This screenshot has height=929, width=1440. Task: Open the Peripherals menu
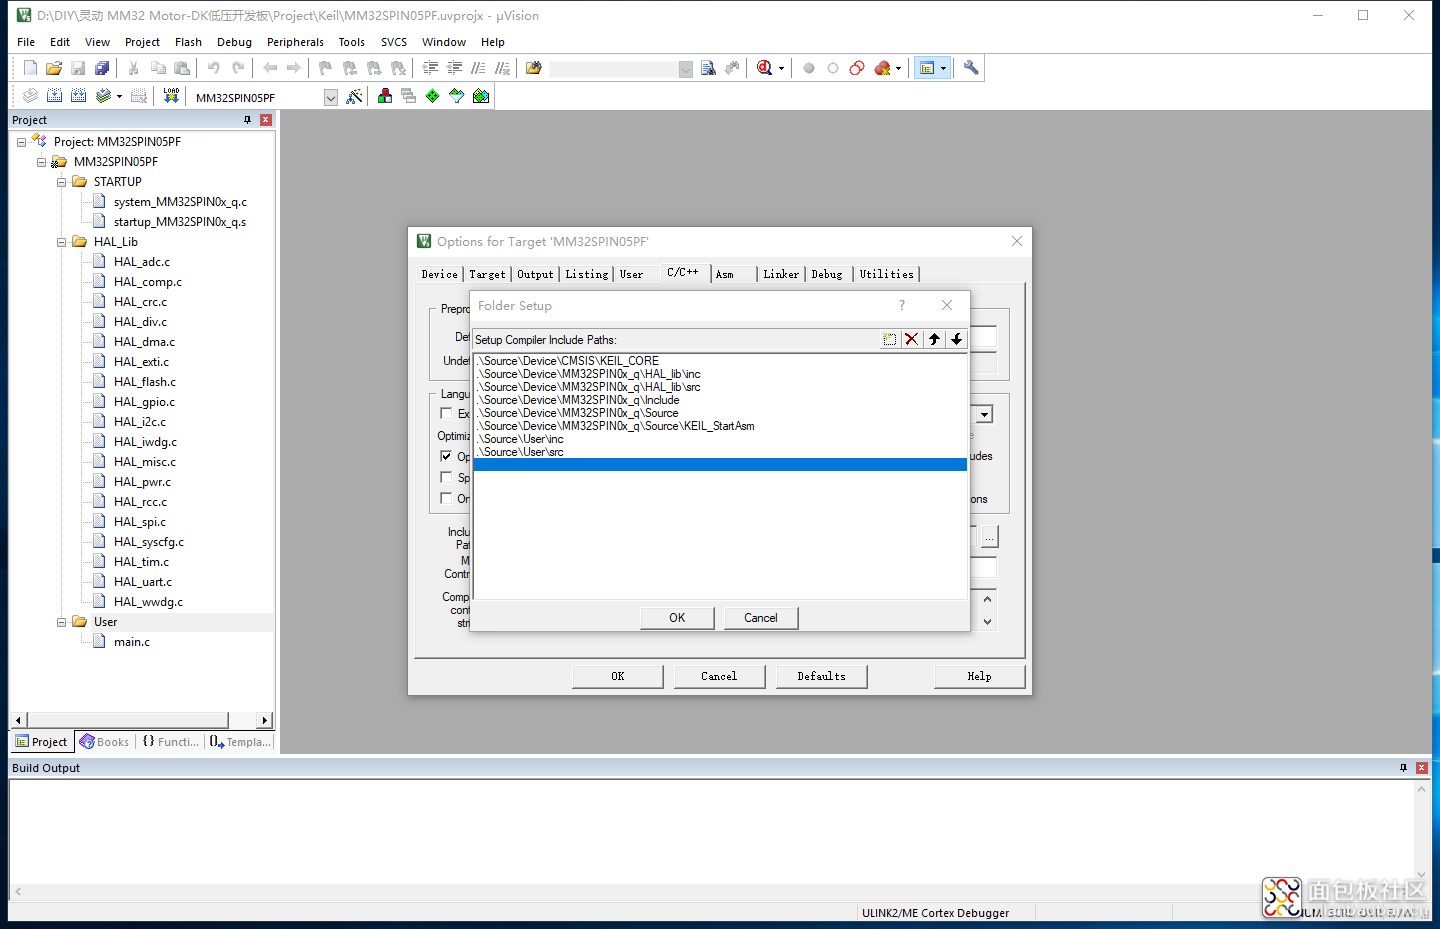click(x=295, y=42)
